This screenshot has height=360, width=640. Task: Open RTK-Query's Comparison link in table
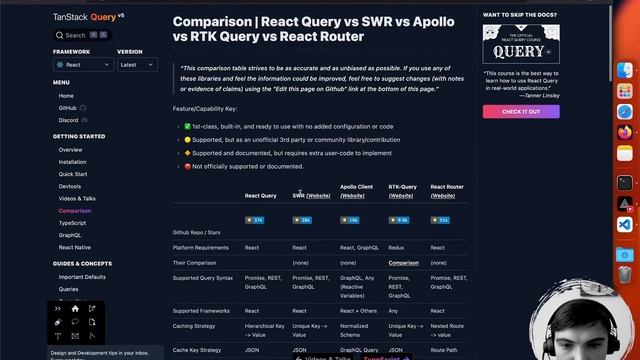[x=403, y=263]
